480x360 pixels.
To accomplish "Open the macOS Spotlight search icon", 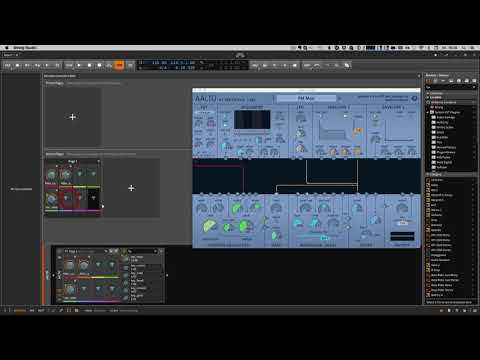I will tap(464, 48).
